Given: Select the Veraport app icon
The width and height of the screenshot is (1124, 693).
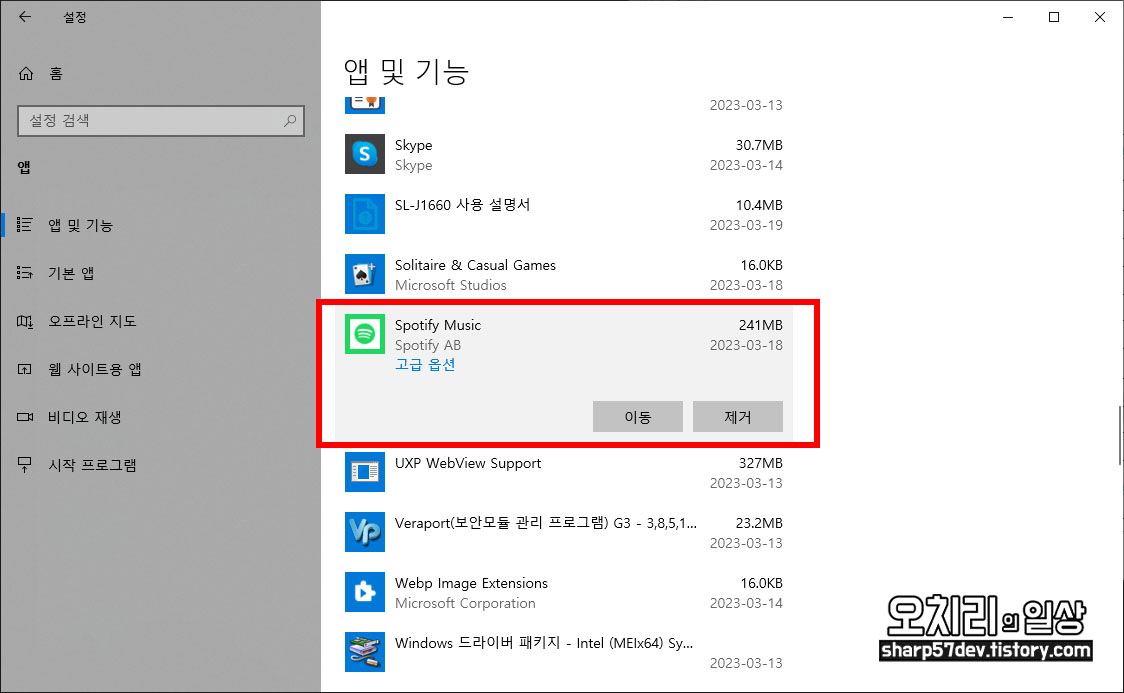Looking at the screenshot, I should pos(365,532).
